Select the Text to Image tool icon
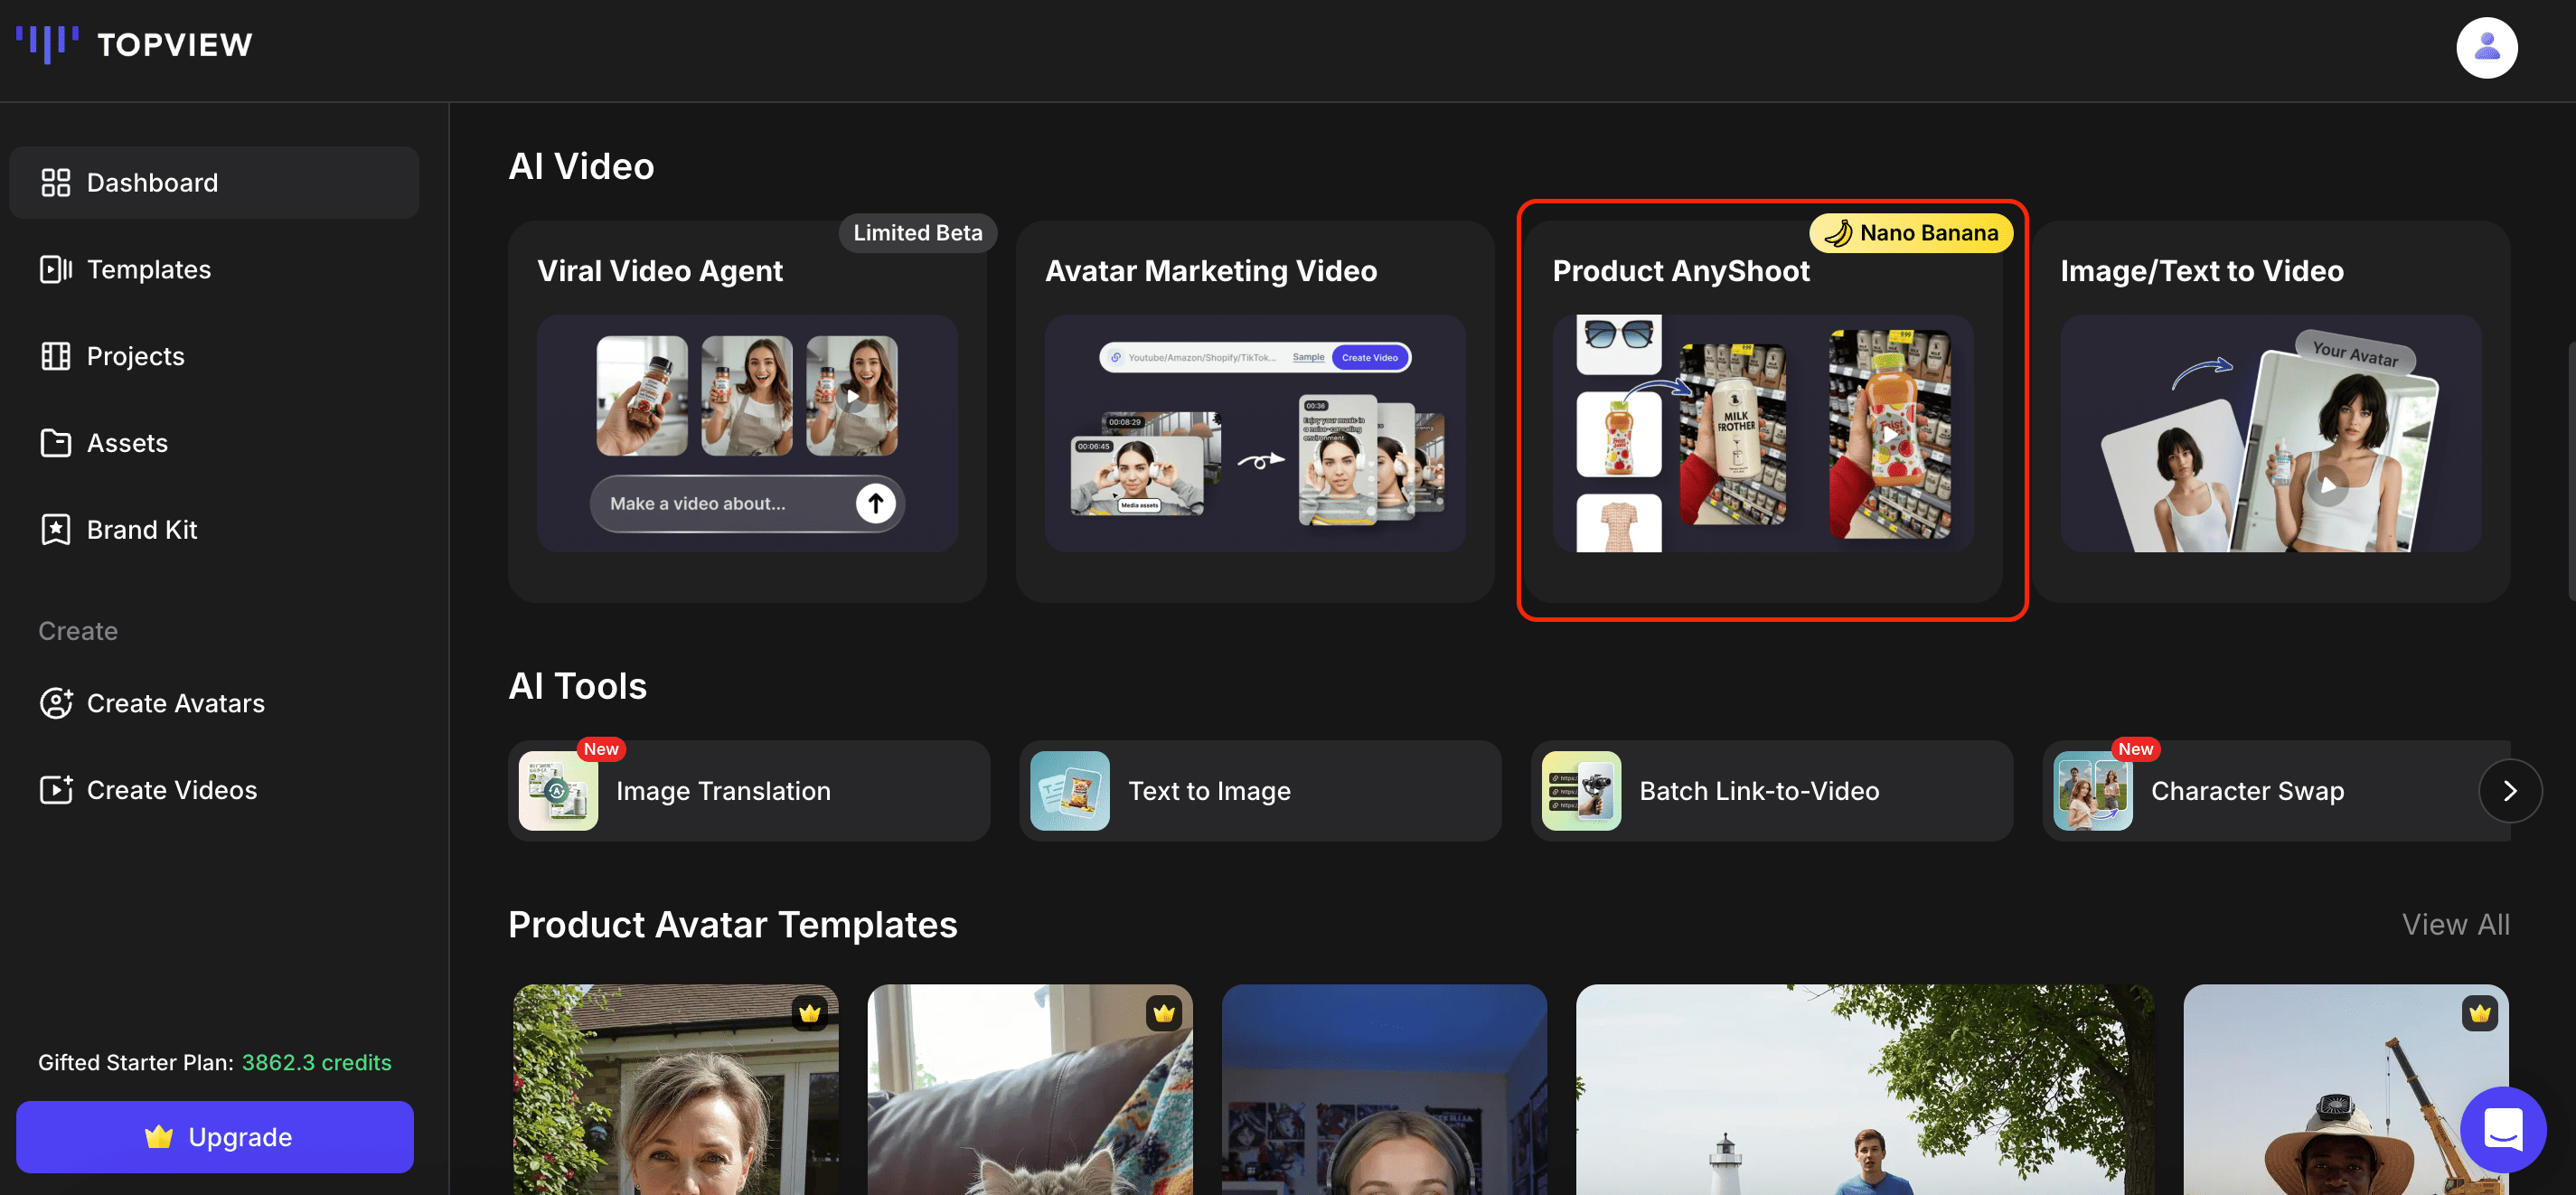The height and width of the screenshot is (1195, 2576). (x=1069, y=790)
